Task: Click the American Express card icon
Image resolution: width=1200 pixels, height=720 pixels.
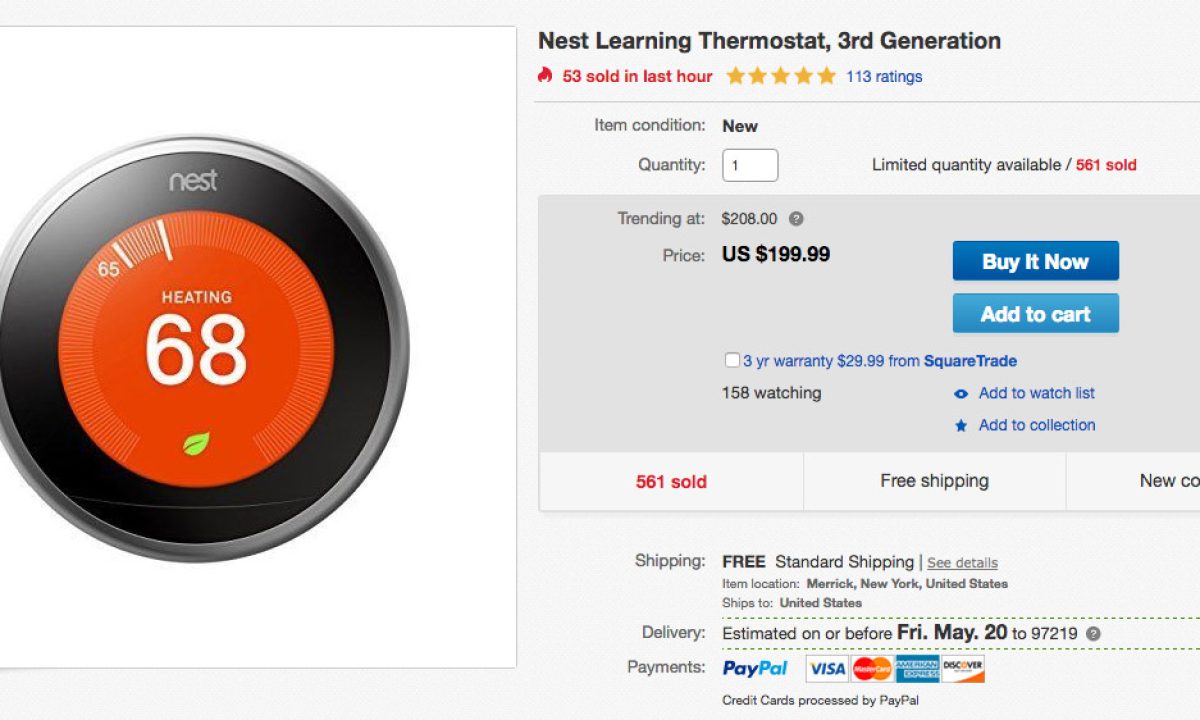Action: pyautogui.click(x=917, y=668)
